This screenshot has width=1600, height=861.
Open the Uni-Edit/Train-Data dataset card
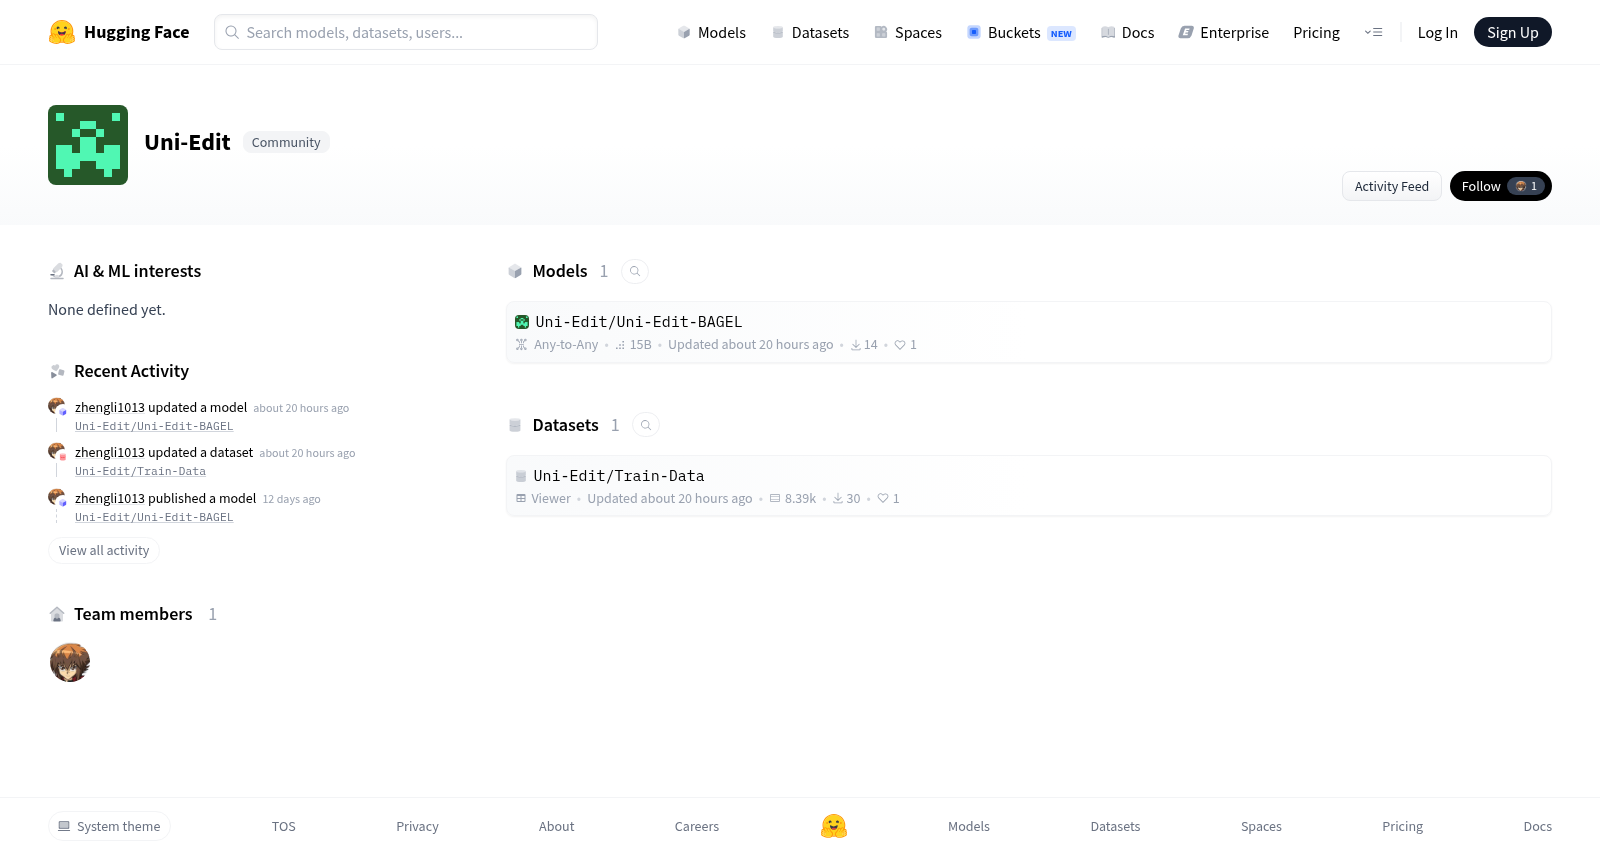pos(1028,486)
